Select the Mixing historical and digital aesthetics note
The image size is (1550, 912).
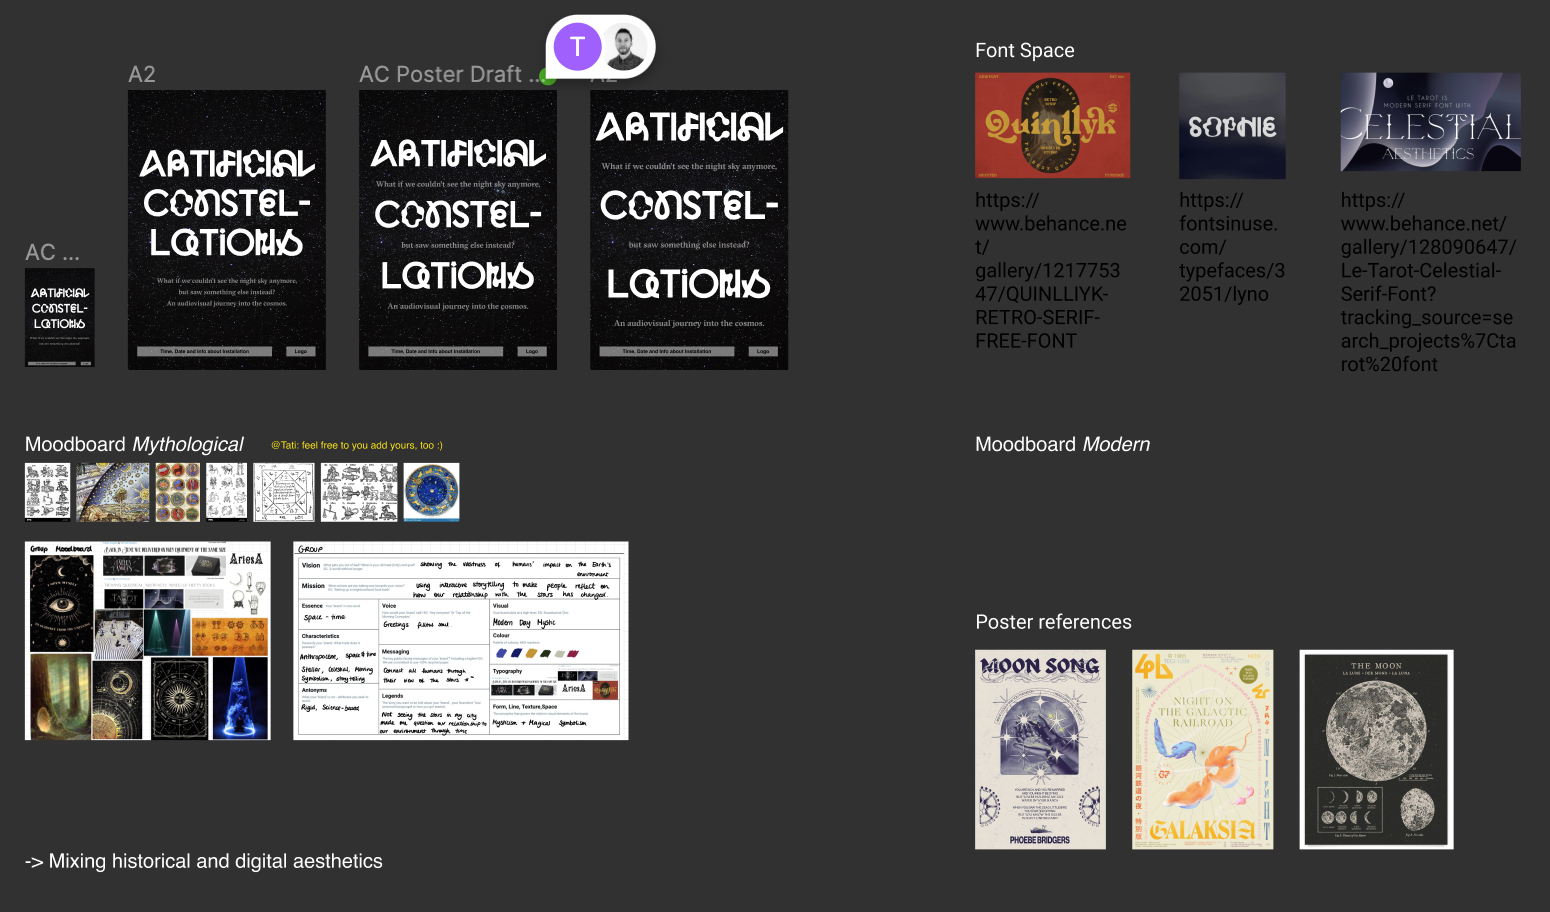click(x=204, y=861)
